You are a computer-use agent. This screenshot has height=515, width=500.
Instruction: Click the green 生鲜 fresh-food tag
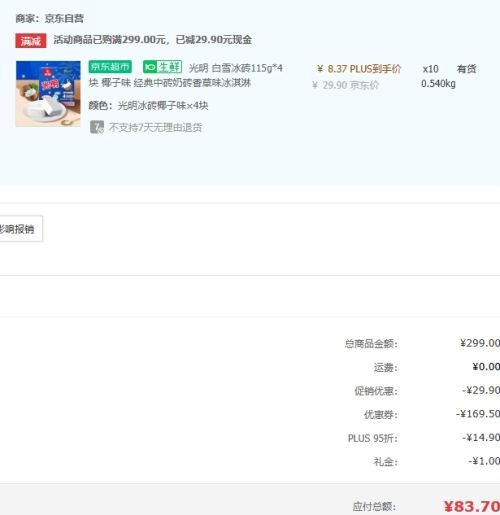click(162, 67)
